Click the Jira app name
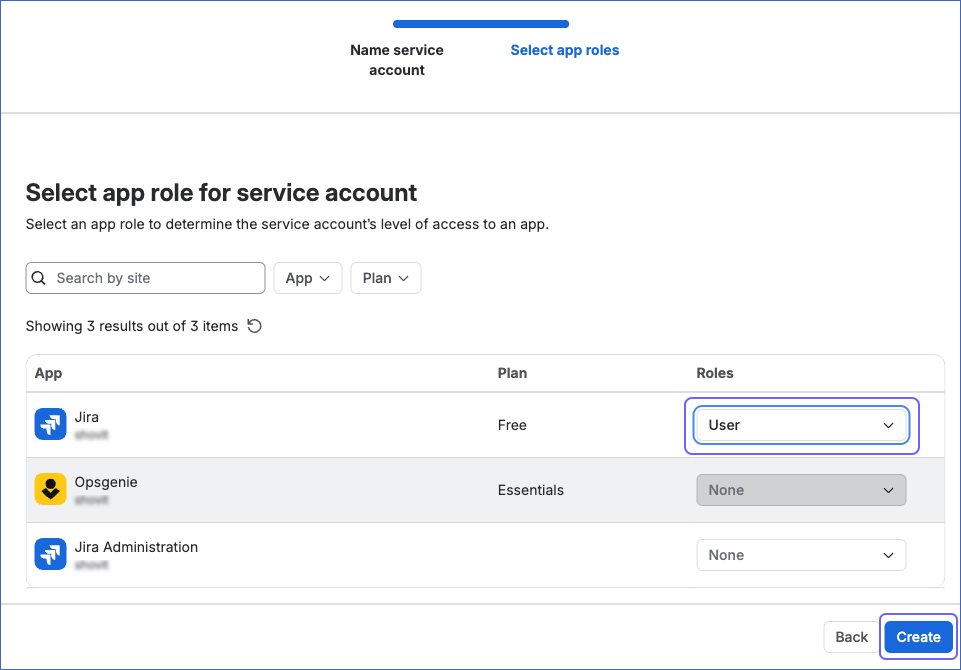 [86, 417]
